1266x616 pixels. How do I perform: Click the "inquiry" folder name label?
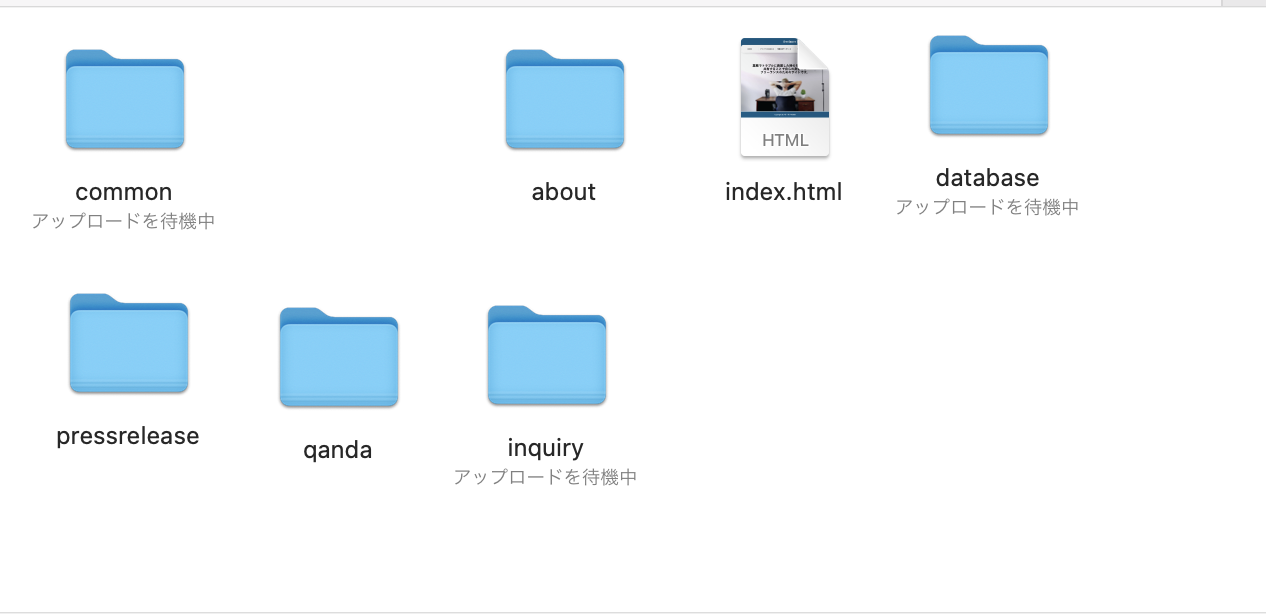(545, 448)
